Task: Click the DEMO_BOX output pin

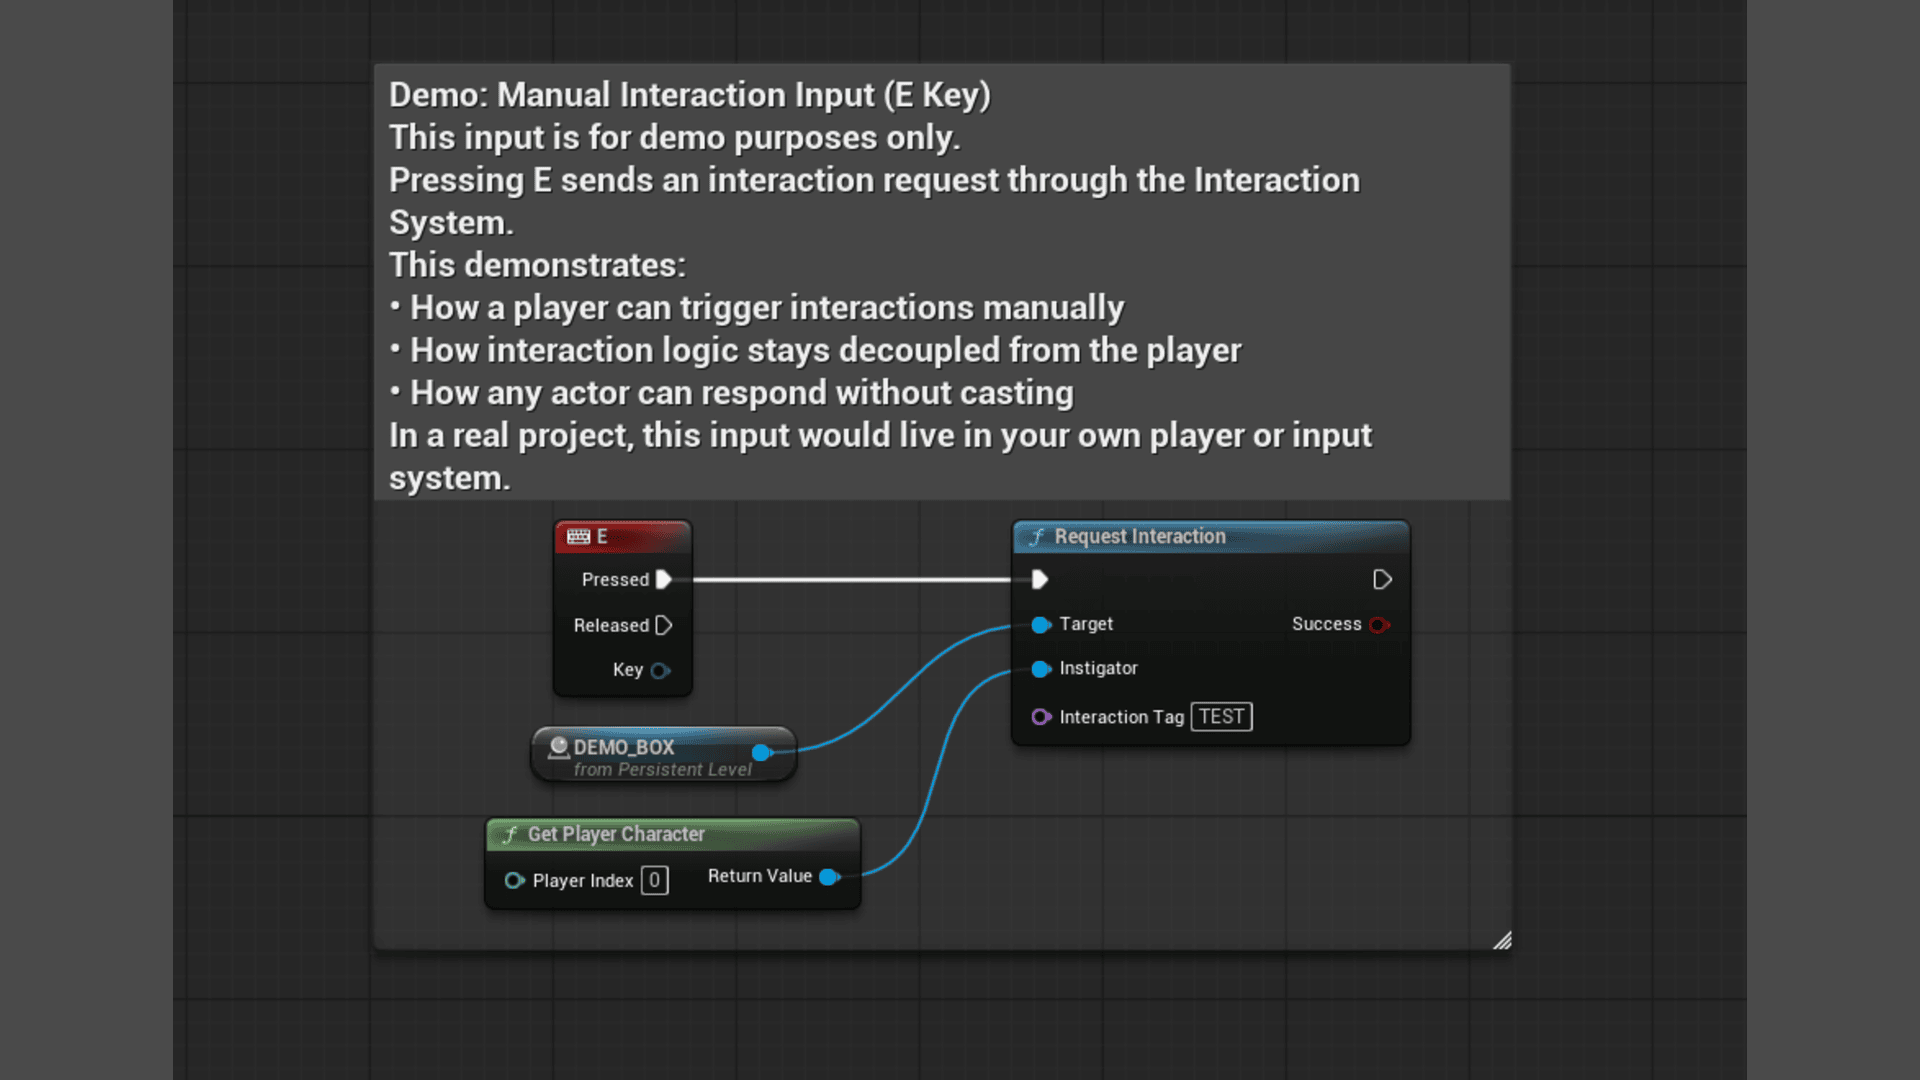Action: [x=762, y=752]
